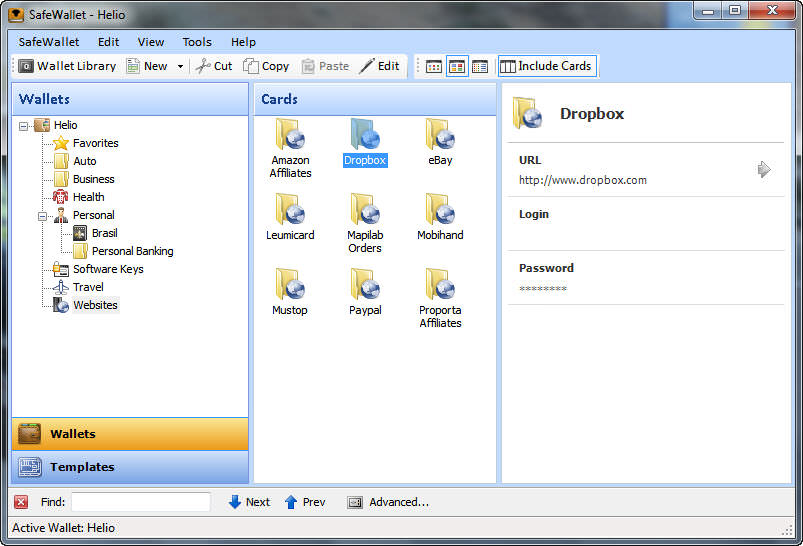The height and width of the screenshot is (546, 803).
Task: Select the Favorites star folder
Action: click(86, 143)
